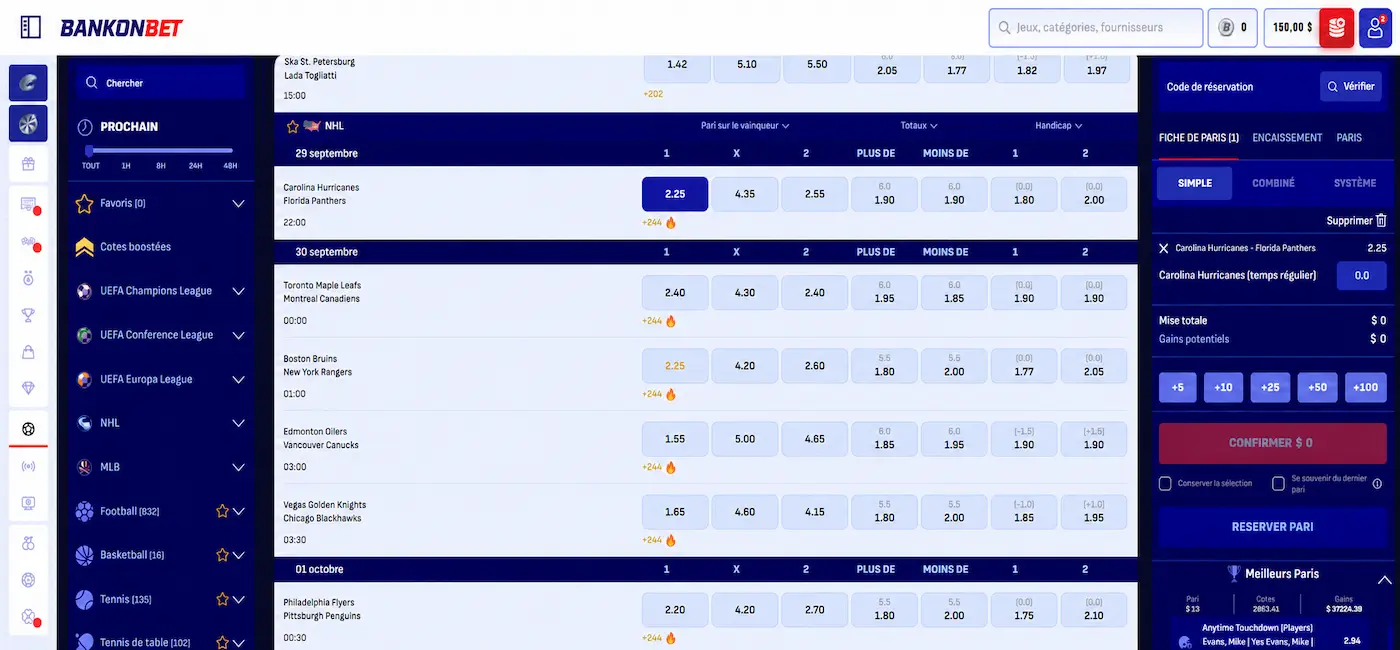Tick the Se souvenir du dernier pari checkbox

[1278, 484]
